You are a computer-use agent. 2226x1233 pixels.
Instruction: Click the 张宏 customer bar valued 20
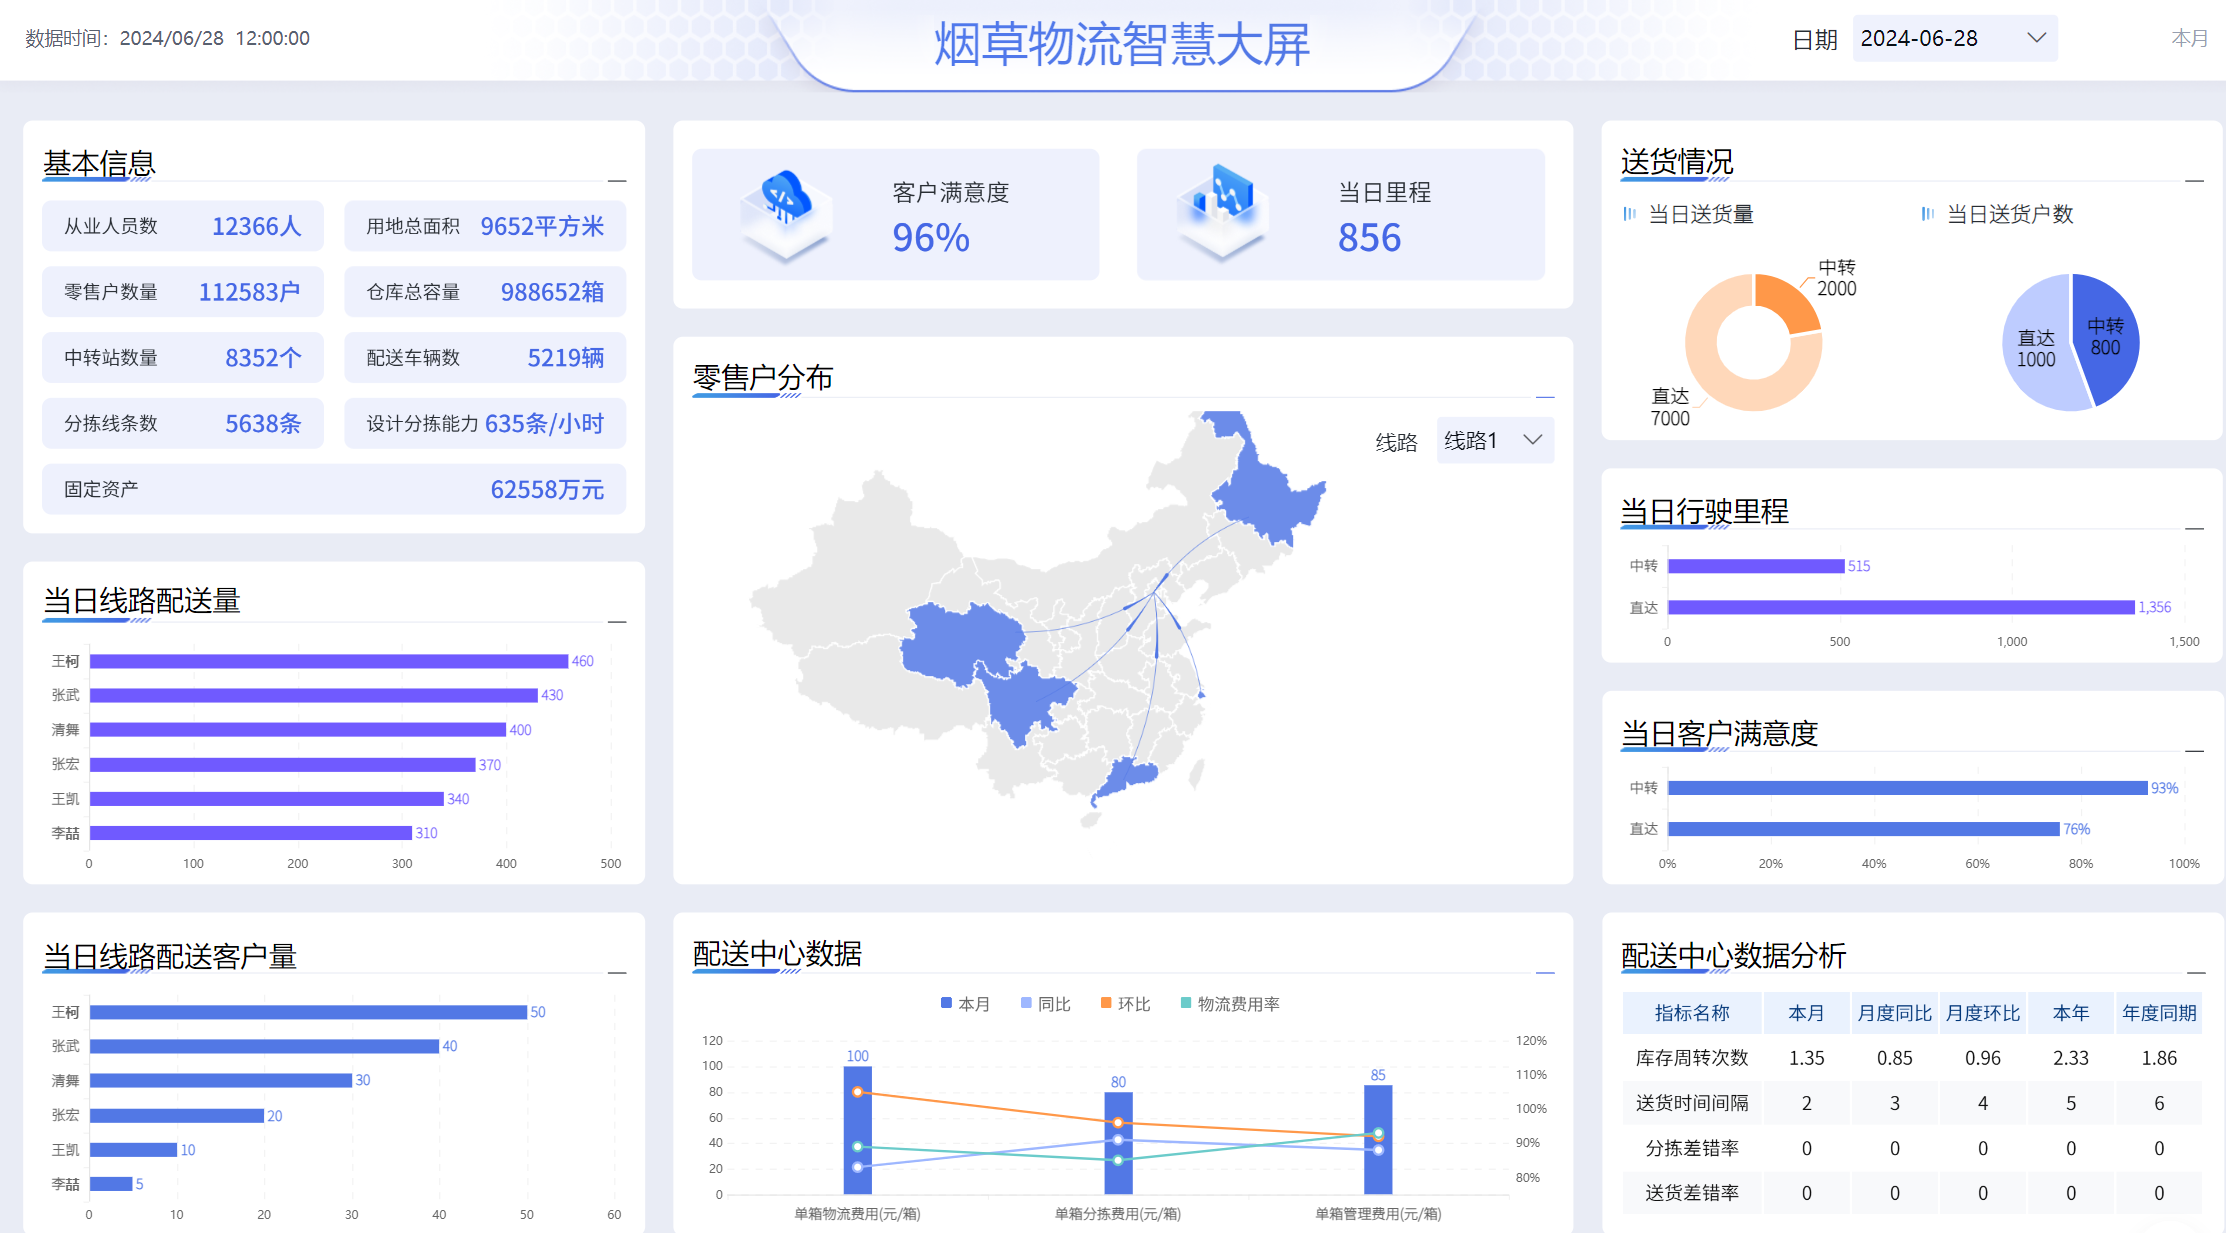tap(177, 1115)
